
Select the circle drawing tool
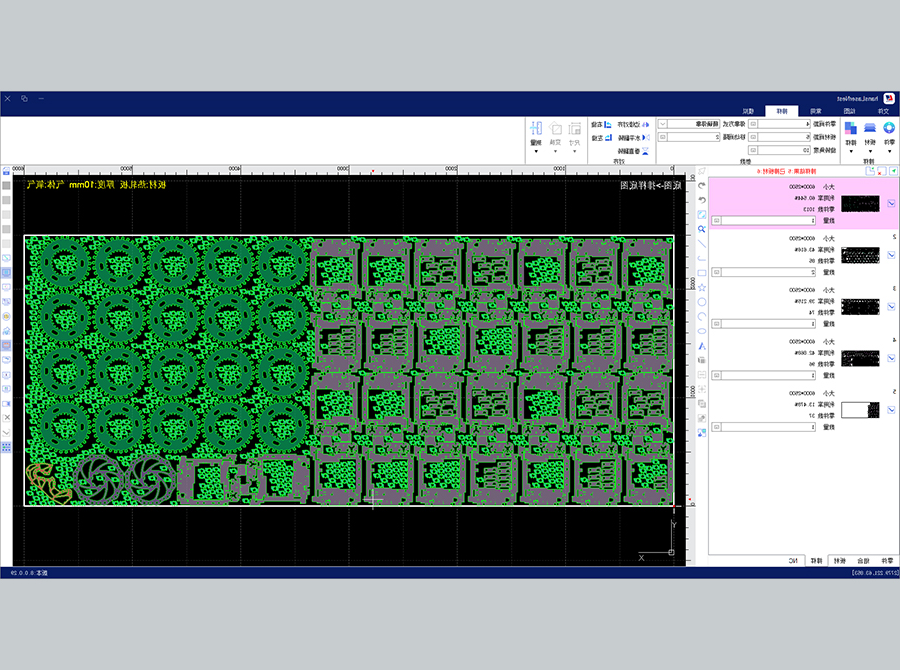pos(701,302)
